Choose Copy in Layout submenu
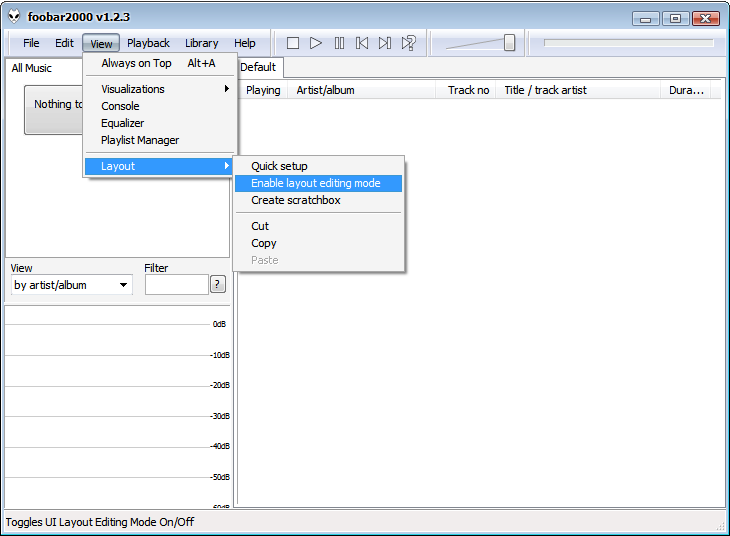 click(318, 244)
